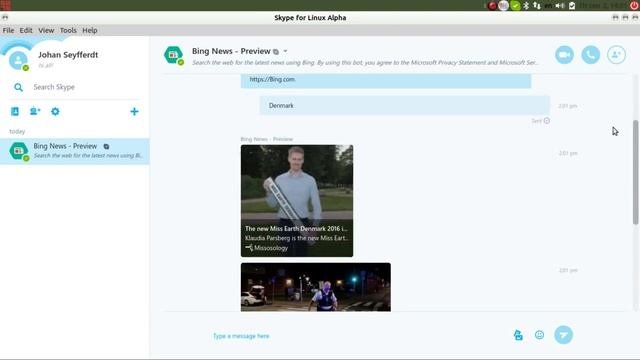The width and height of the screenshot is (640, 360).
Task: Click the clipboard checkmark tray icon
Action: tap(572, 5)
